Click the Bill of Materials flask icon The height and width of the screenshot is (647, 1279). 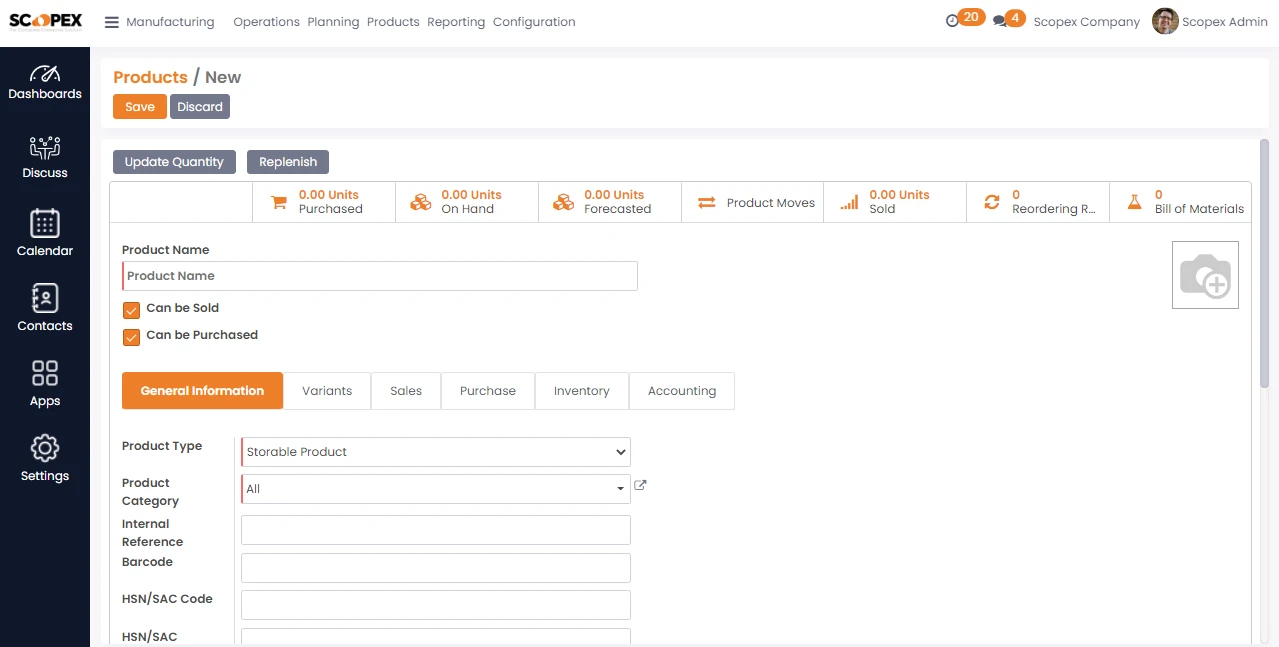click(1134, 202)
